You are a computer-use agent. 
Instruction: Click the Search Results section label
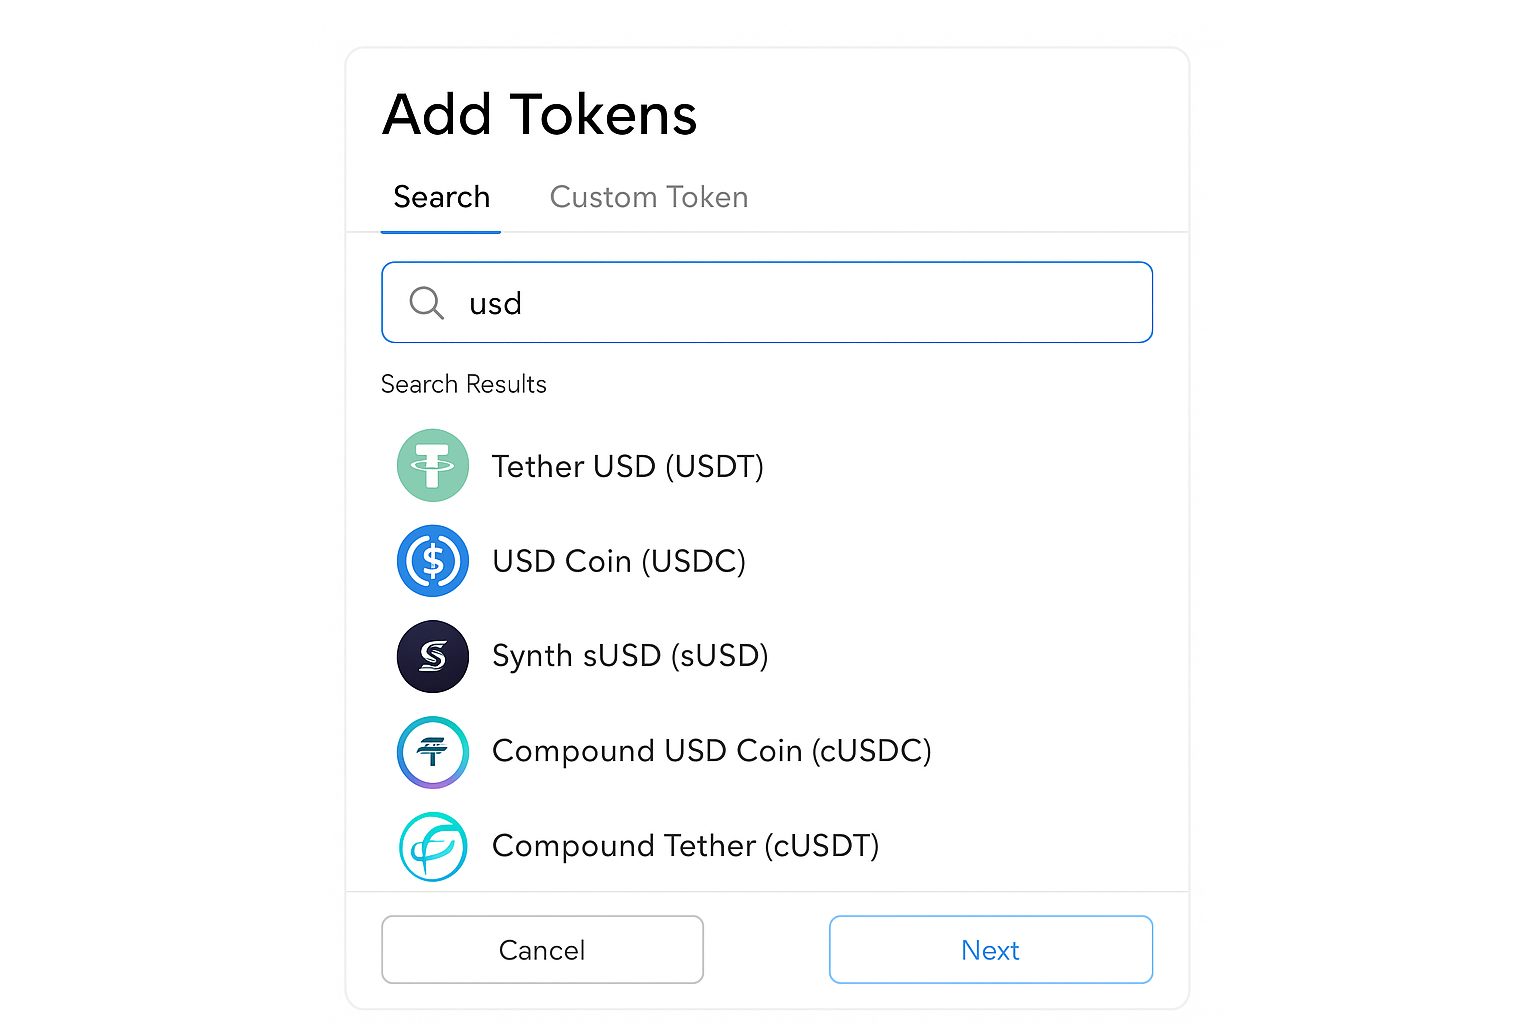(x=463, y=385)
